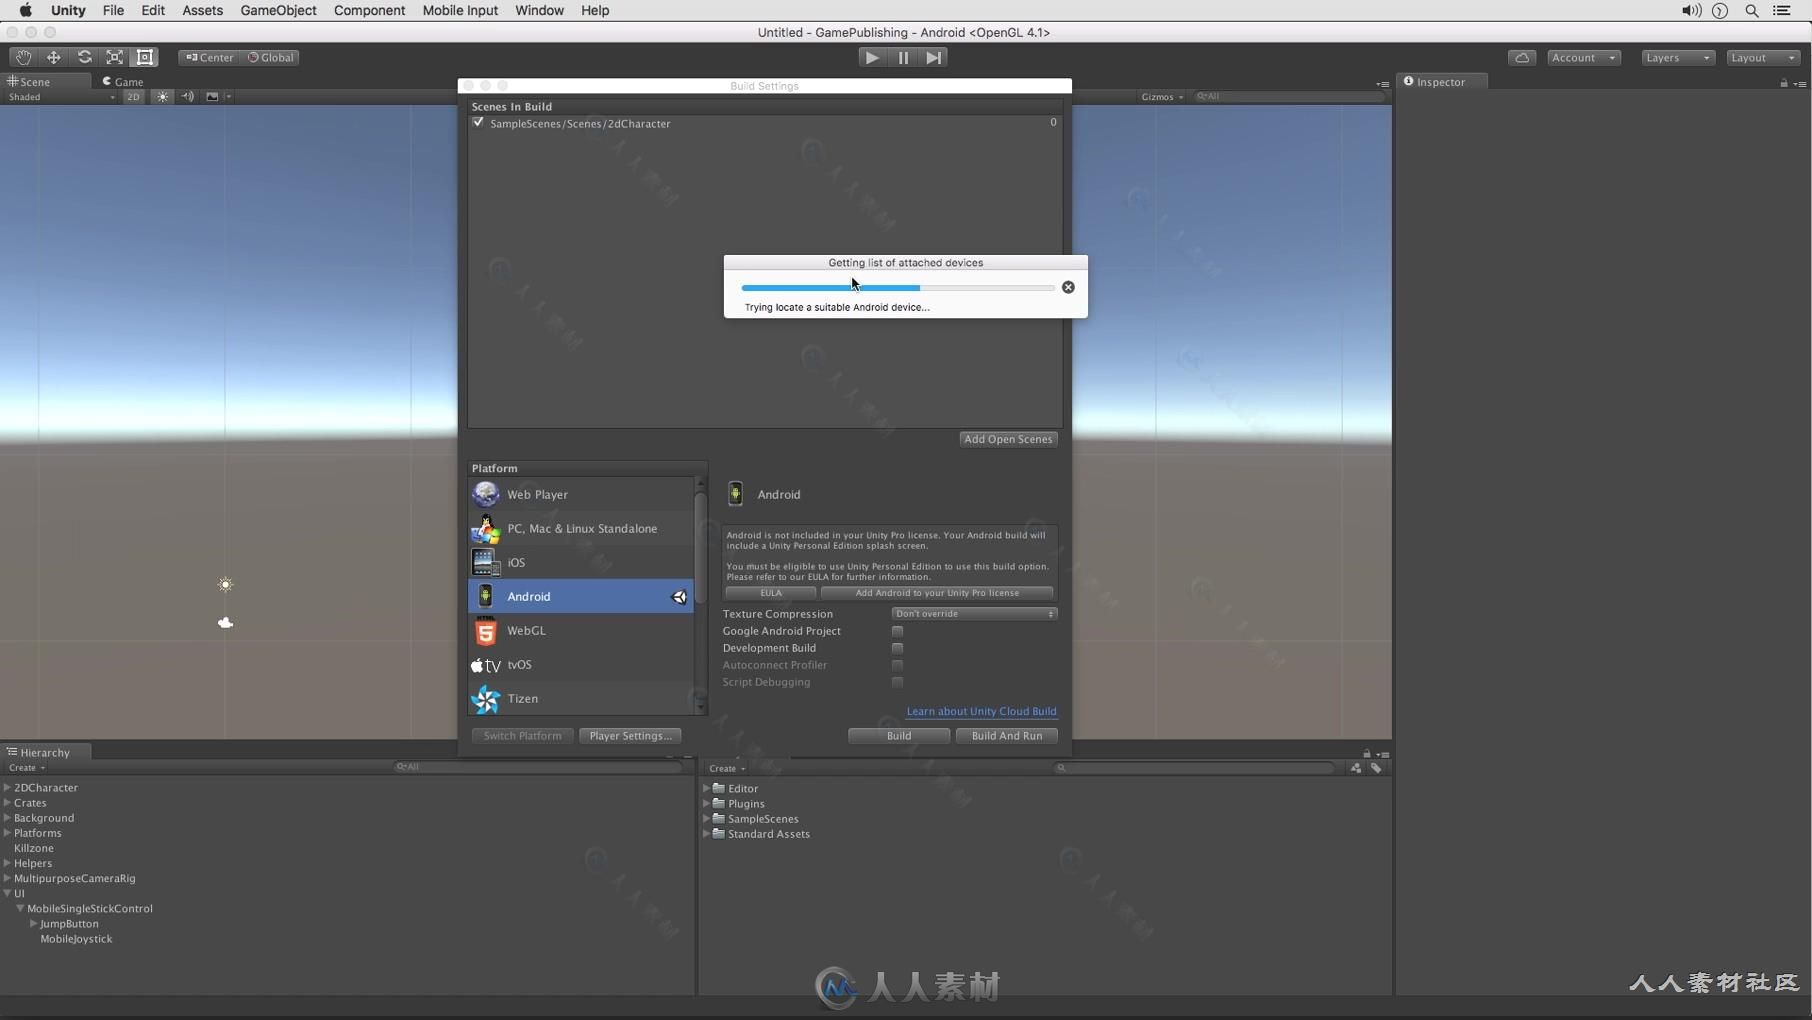Image resolution: width=1812 pixels, height=1020 pixels.
Task: Open the scene effects image icon dropdown
Action: 217,97
